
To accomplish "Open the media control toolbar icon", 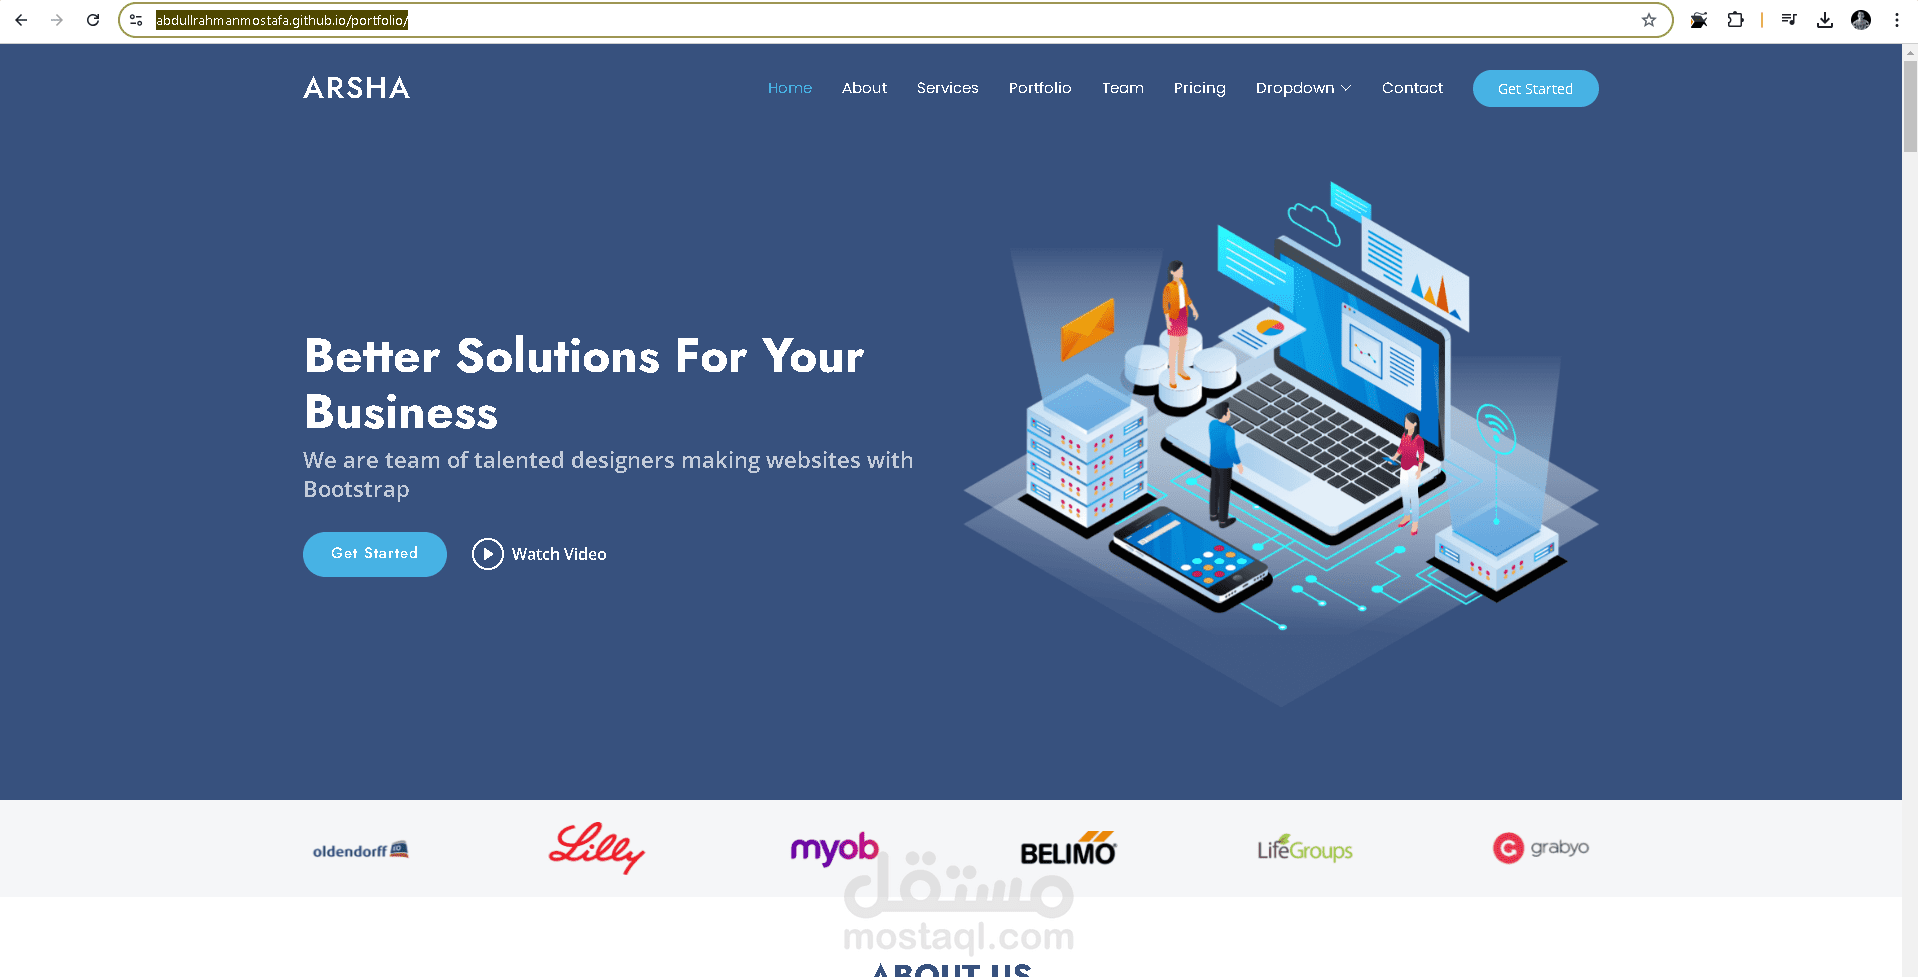I will tap(1789, 20).
